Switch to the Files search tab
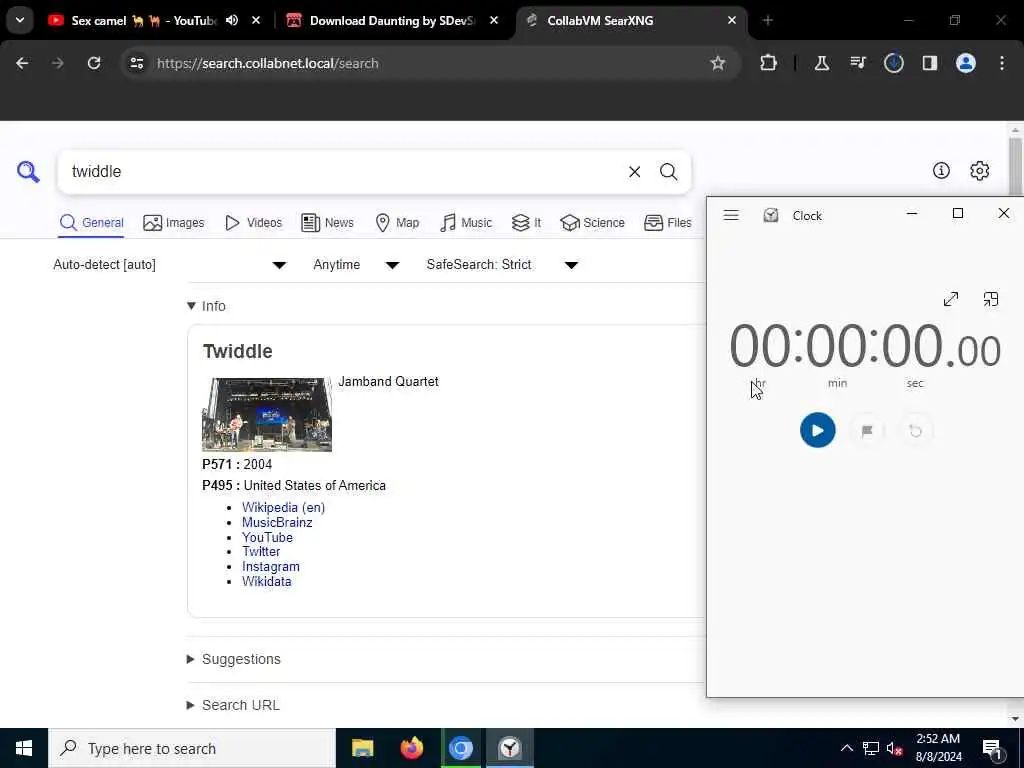The image size is (1024, 768). tap(667, 223)
